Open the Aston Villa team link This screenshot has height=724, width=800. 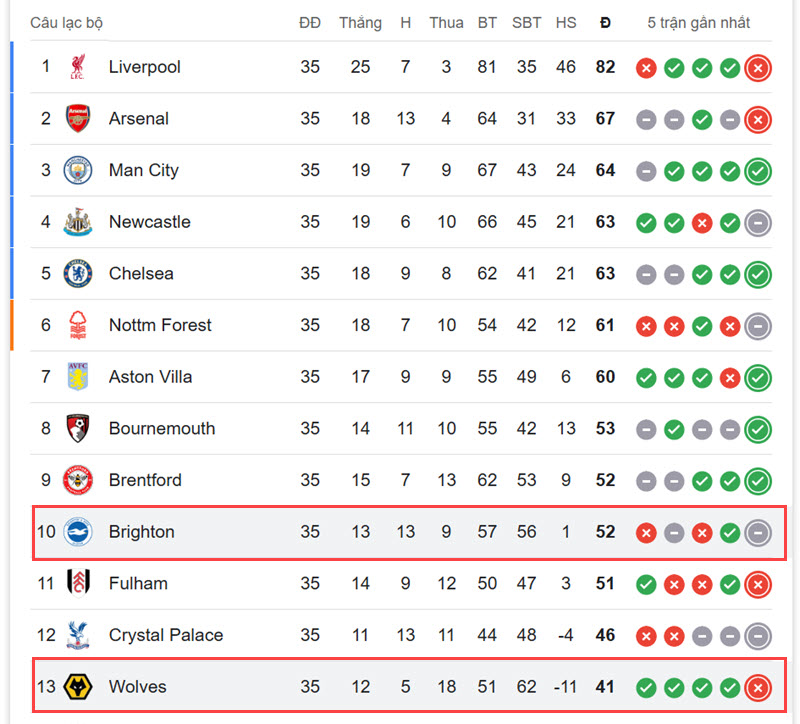coord(151,377)
